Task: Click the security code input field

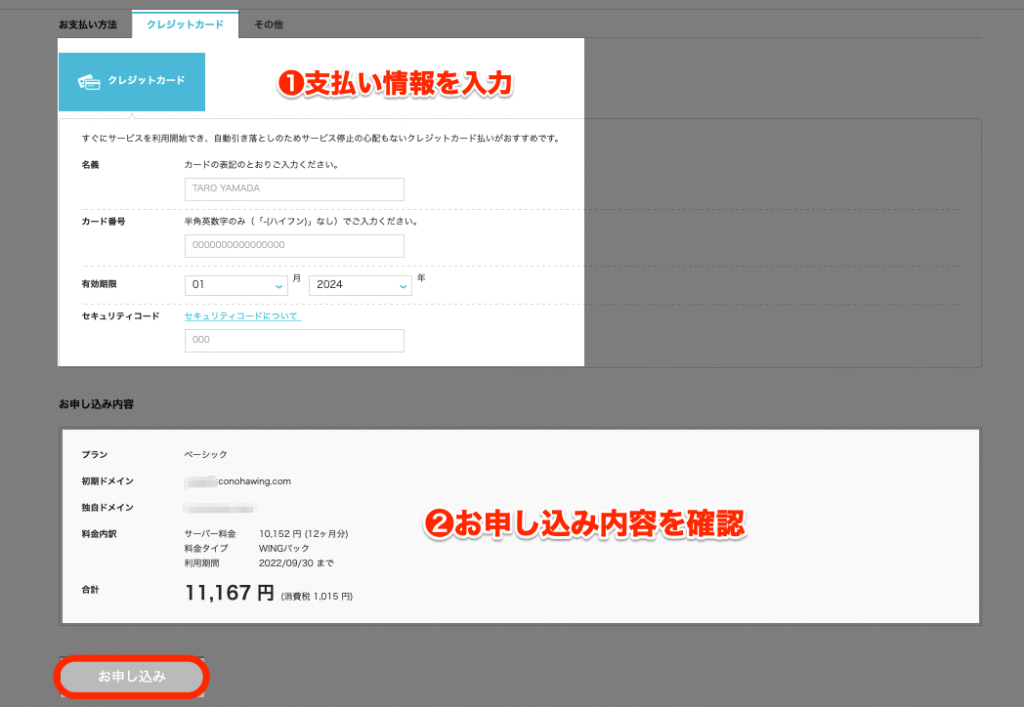Action: coord(294,340)
